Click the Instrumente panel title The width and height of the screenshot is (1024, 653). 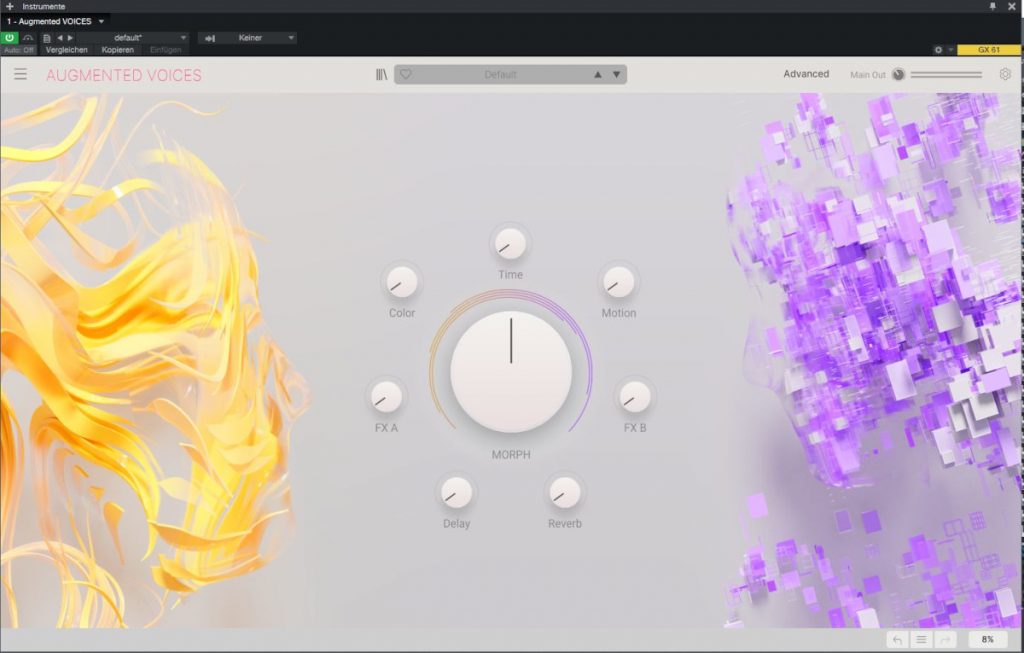click(x=44, y=6)
